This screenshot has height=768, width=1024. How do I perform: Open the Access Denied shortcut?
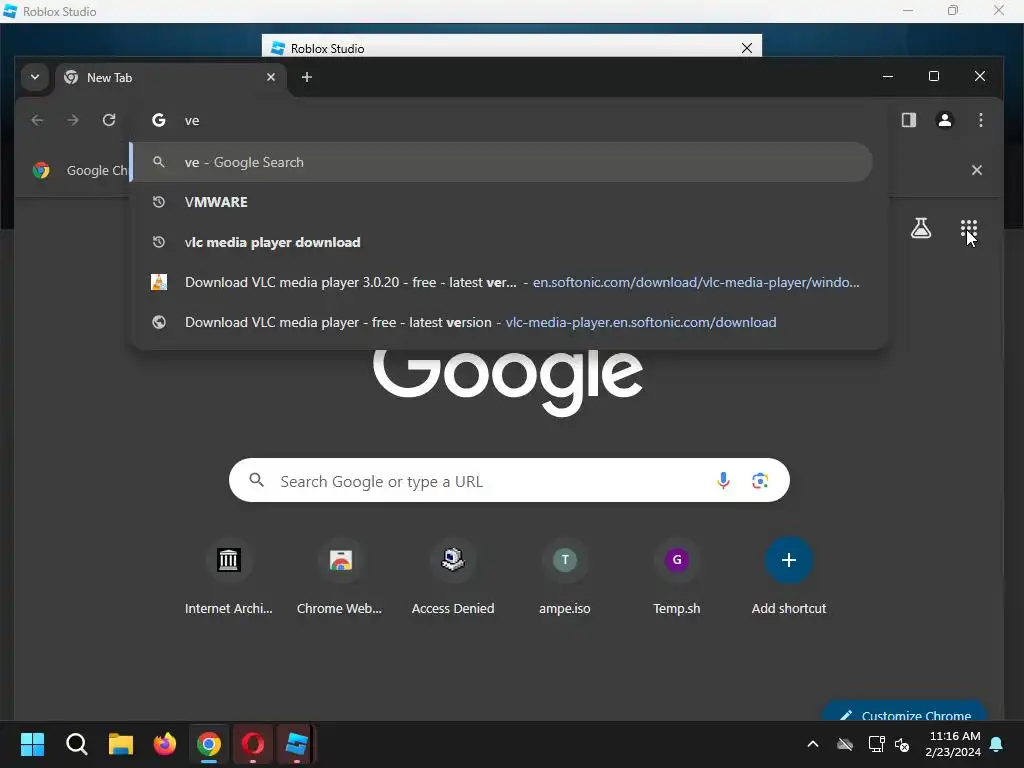click(x=453, y=577)
